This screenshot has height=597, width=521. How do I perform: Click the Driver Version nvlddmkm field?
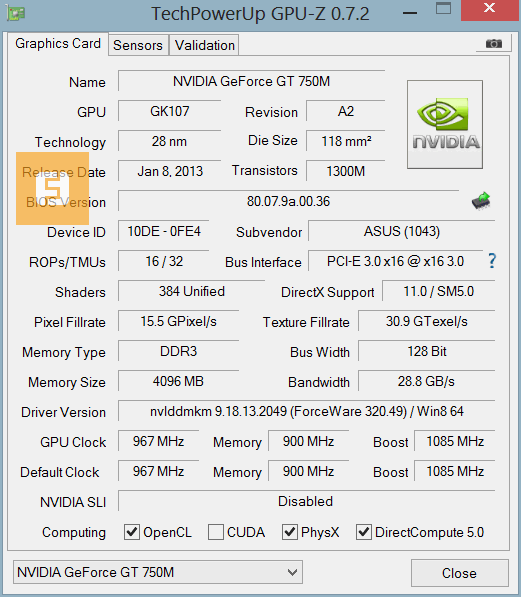coord(307,411)
